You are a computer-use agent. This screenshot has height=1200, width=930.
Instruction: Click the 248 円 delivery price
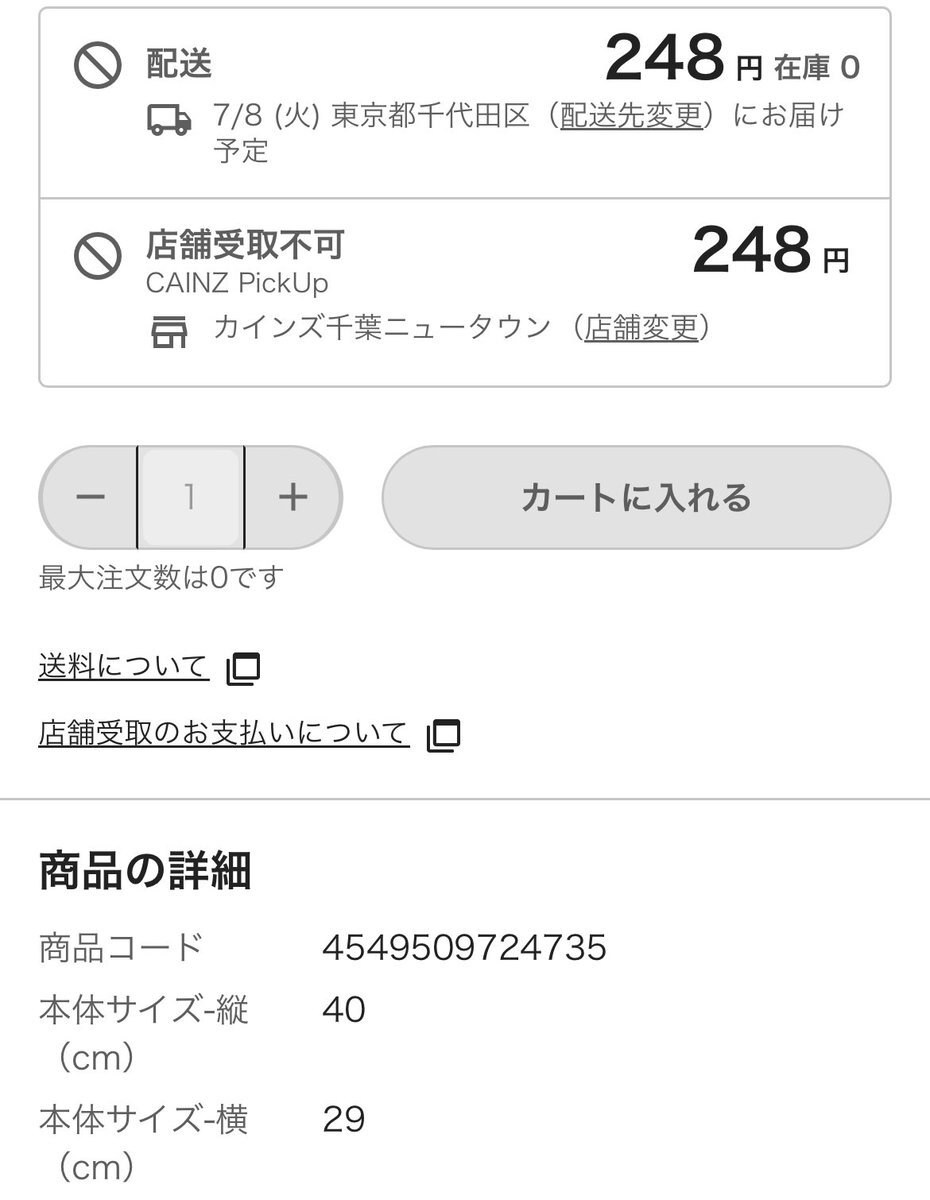tap(683, 58)
